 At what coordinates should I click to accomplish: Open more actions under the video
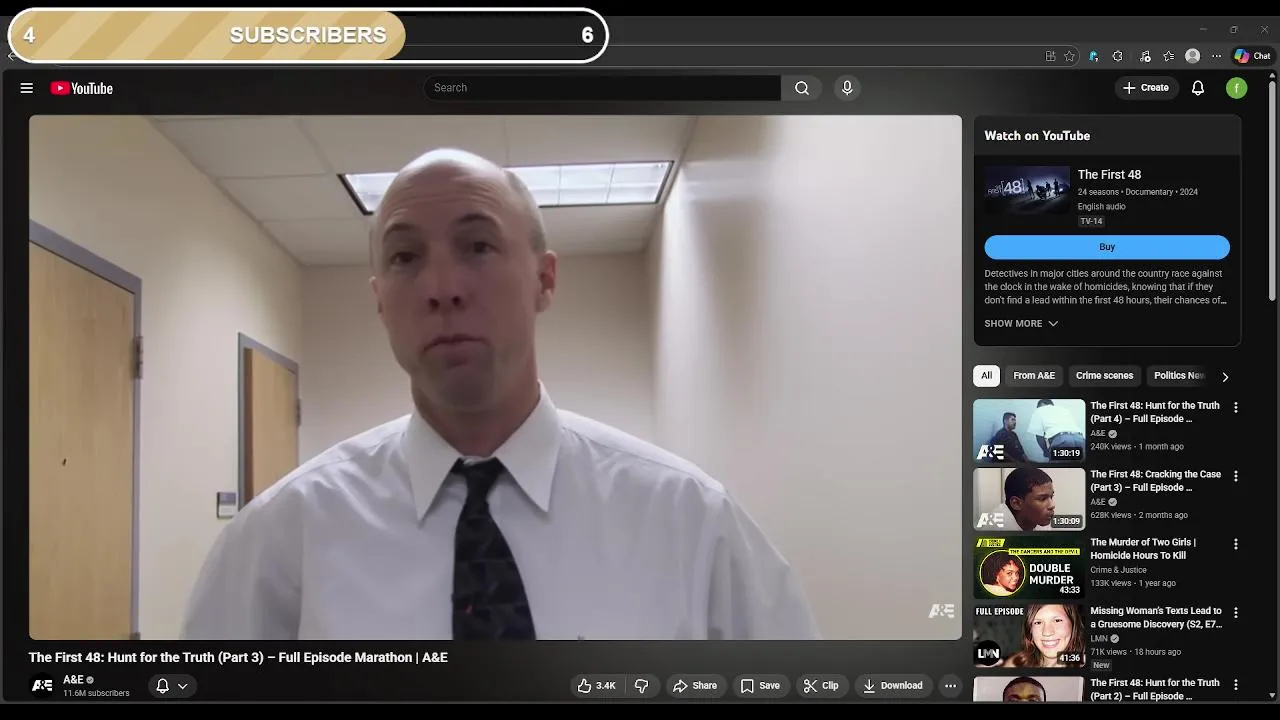pyautogui.click(x=950, y=686)
